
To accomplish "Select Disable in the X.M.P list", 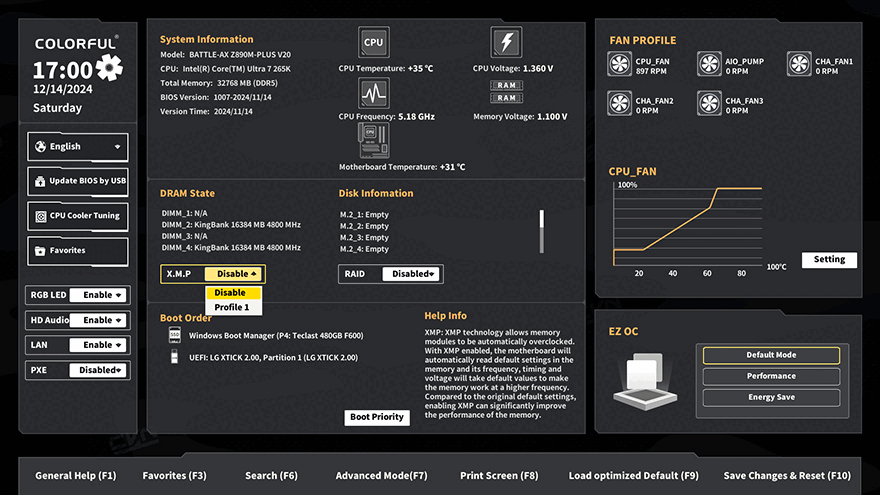I will pos(233,293).
